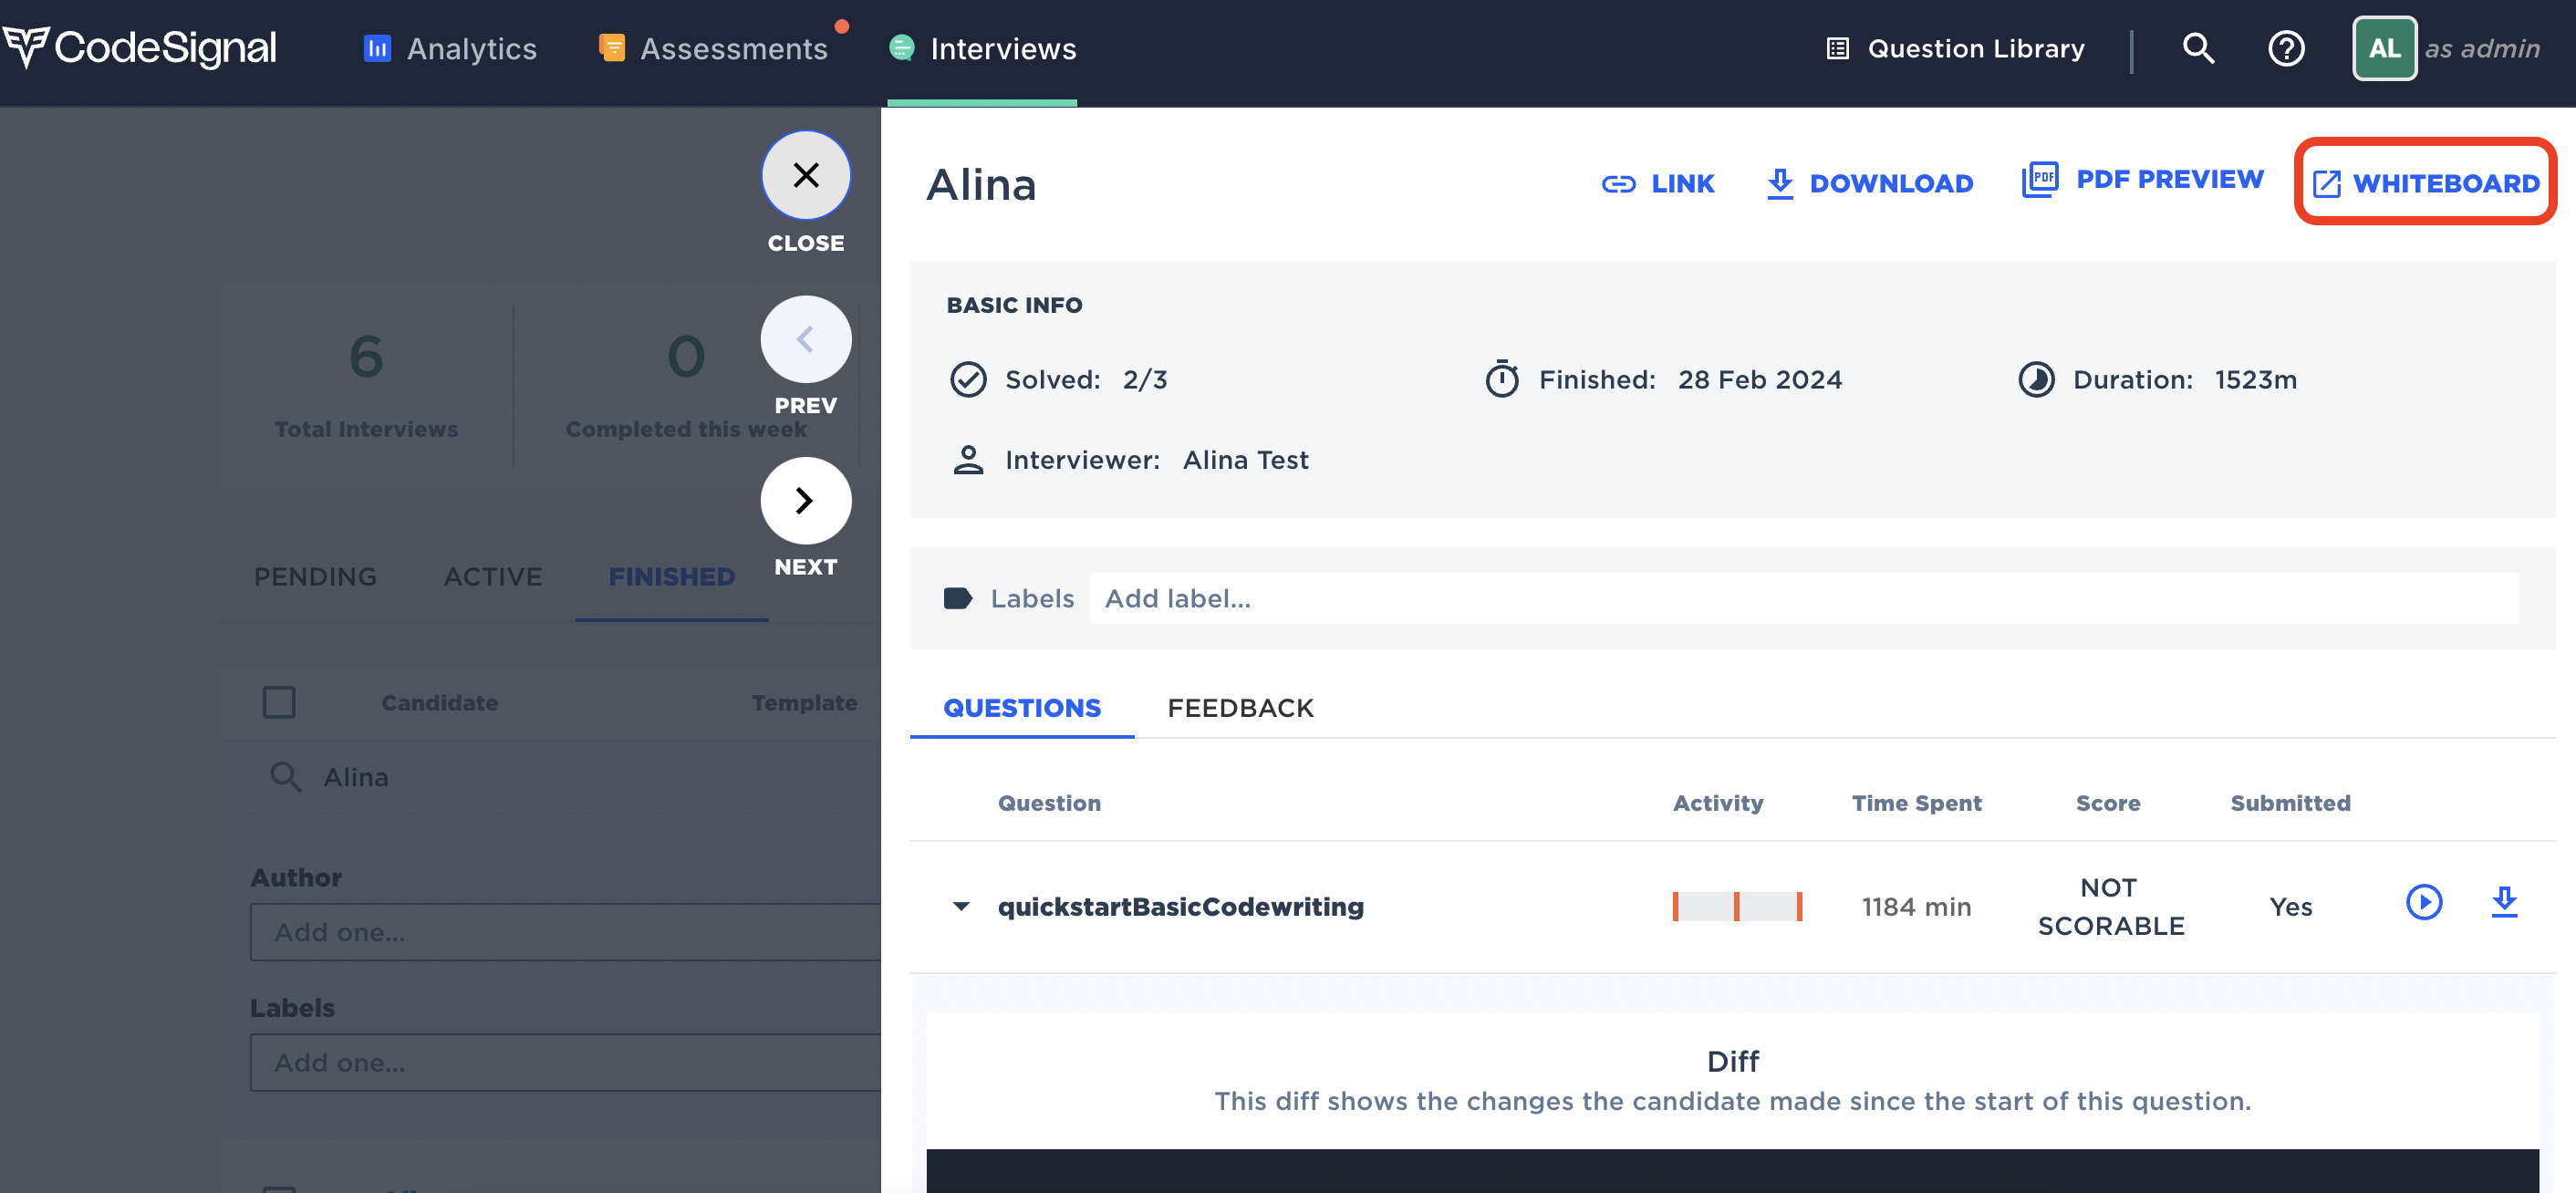Viewport: 2576px width, 1193px height.
Task: Play the quickstartBasicCodewriting recording
Action: tap(2424, 902)
